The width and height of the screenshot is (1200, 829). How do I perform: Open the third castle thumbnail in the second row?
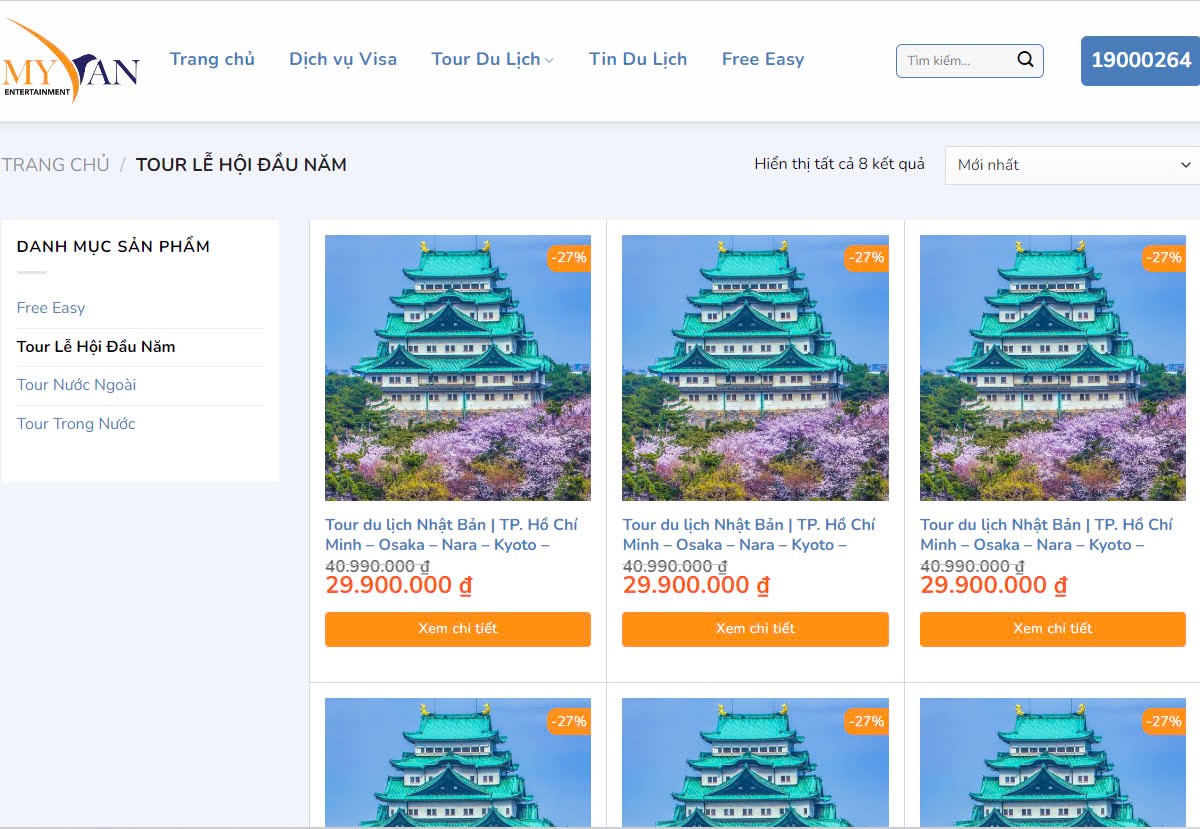pos(1053,762)
